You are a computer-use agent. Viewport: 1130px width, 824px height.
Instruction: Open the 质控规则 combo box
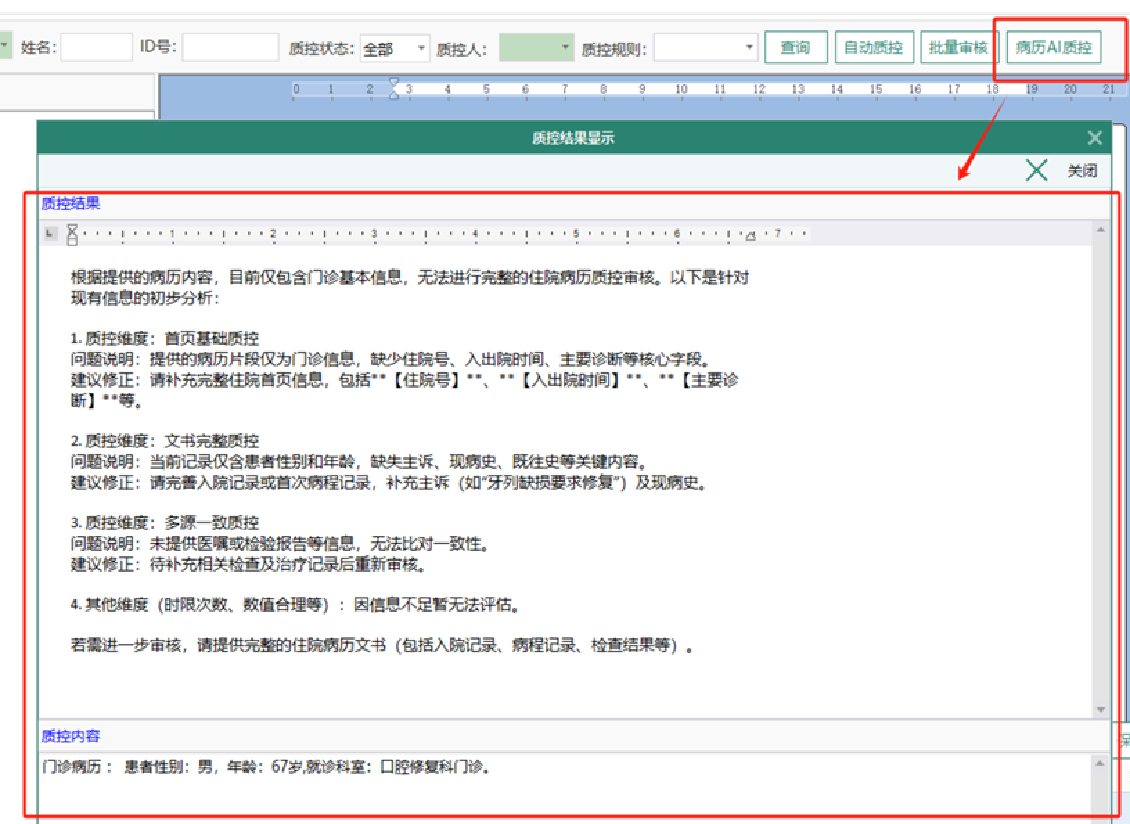pyautogui.click(x=750, y=48)
